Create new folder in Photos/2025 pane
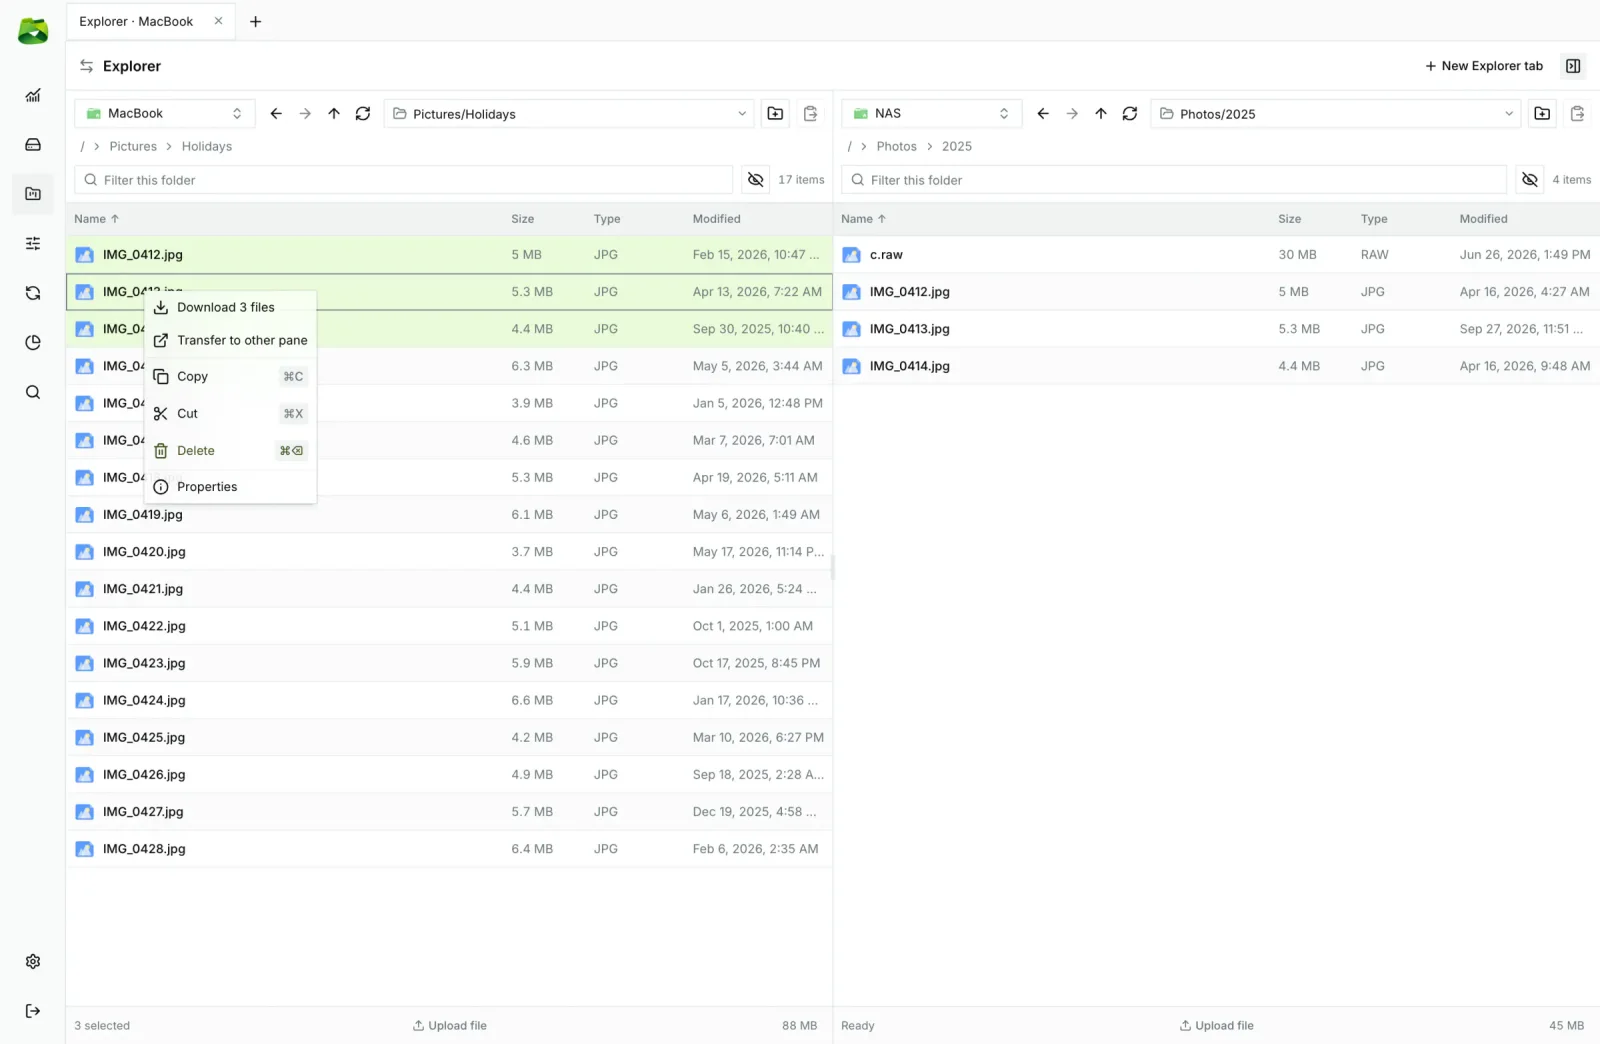This screenshot has height=1044, width=1600. point(1542,114)
